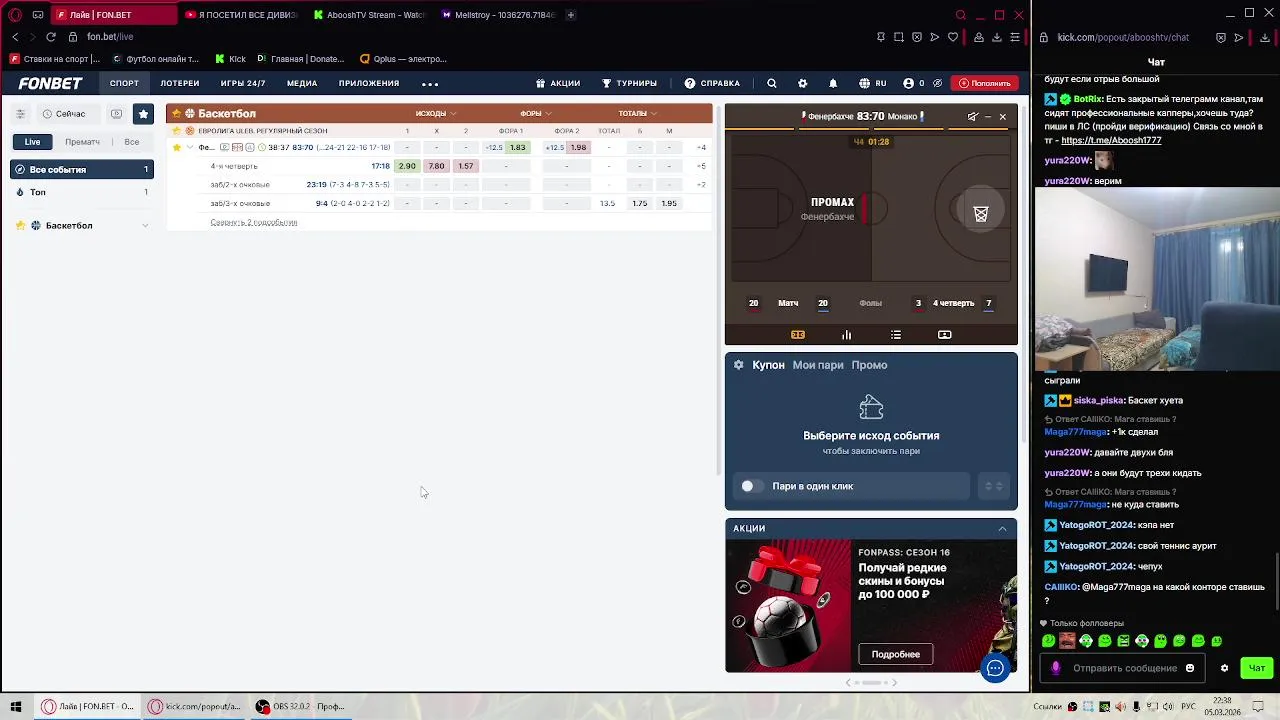Switch to the Прематч tab
1280x720 pixels.
pyautogui.click(x=82, y=142)
